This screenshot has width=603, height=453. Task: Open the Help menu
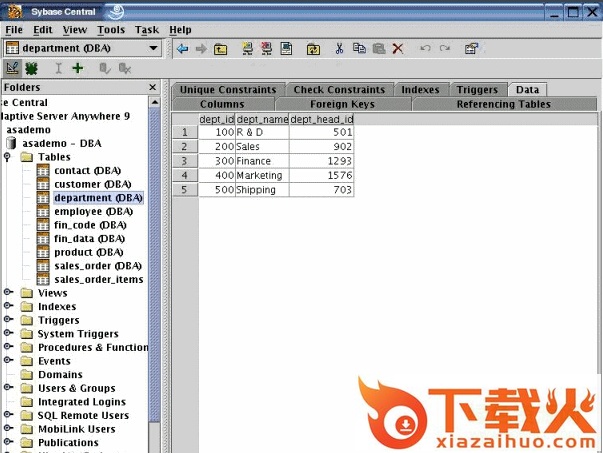(180, 30)
